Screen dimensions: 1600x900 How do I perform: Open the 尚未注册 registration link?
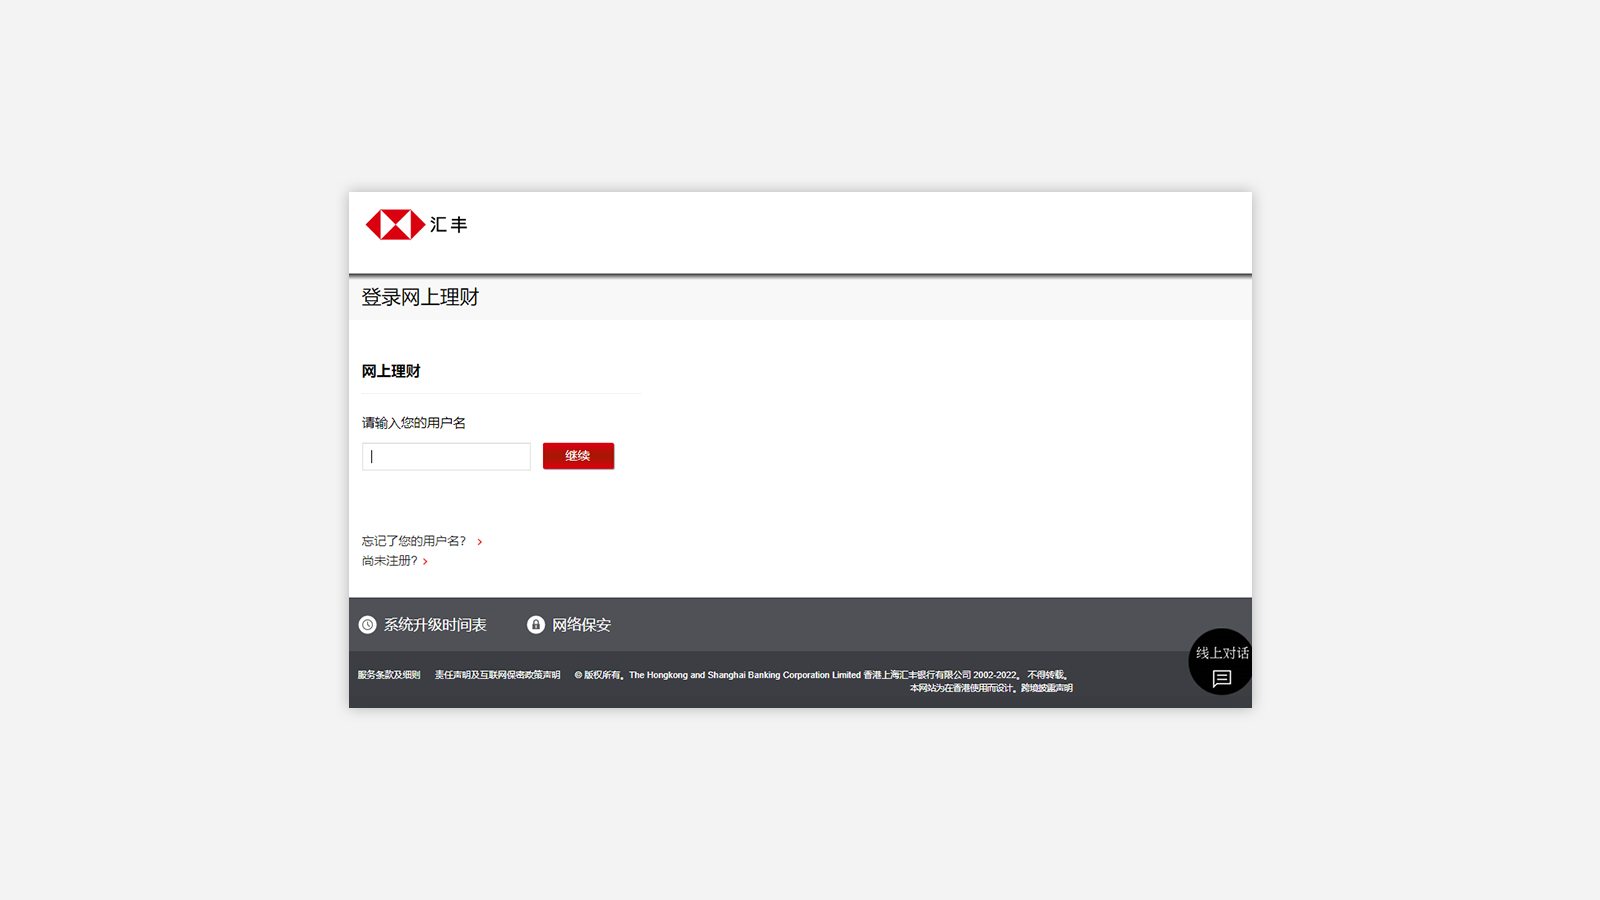pos(390,561)
